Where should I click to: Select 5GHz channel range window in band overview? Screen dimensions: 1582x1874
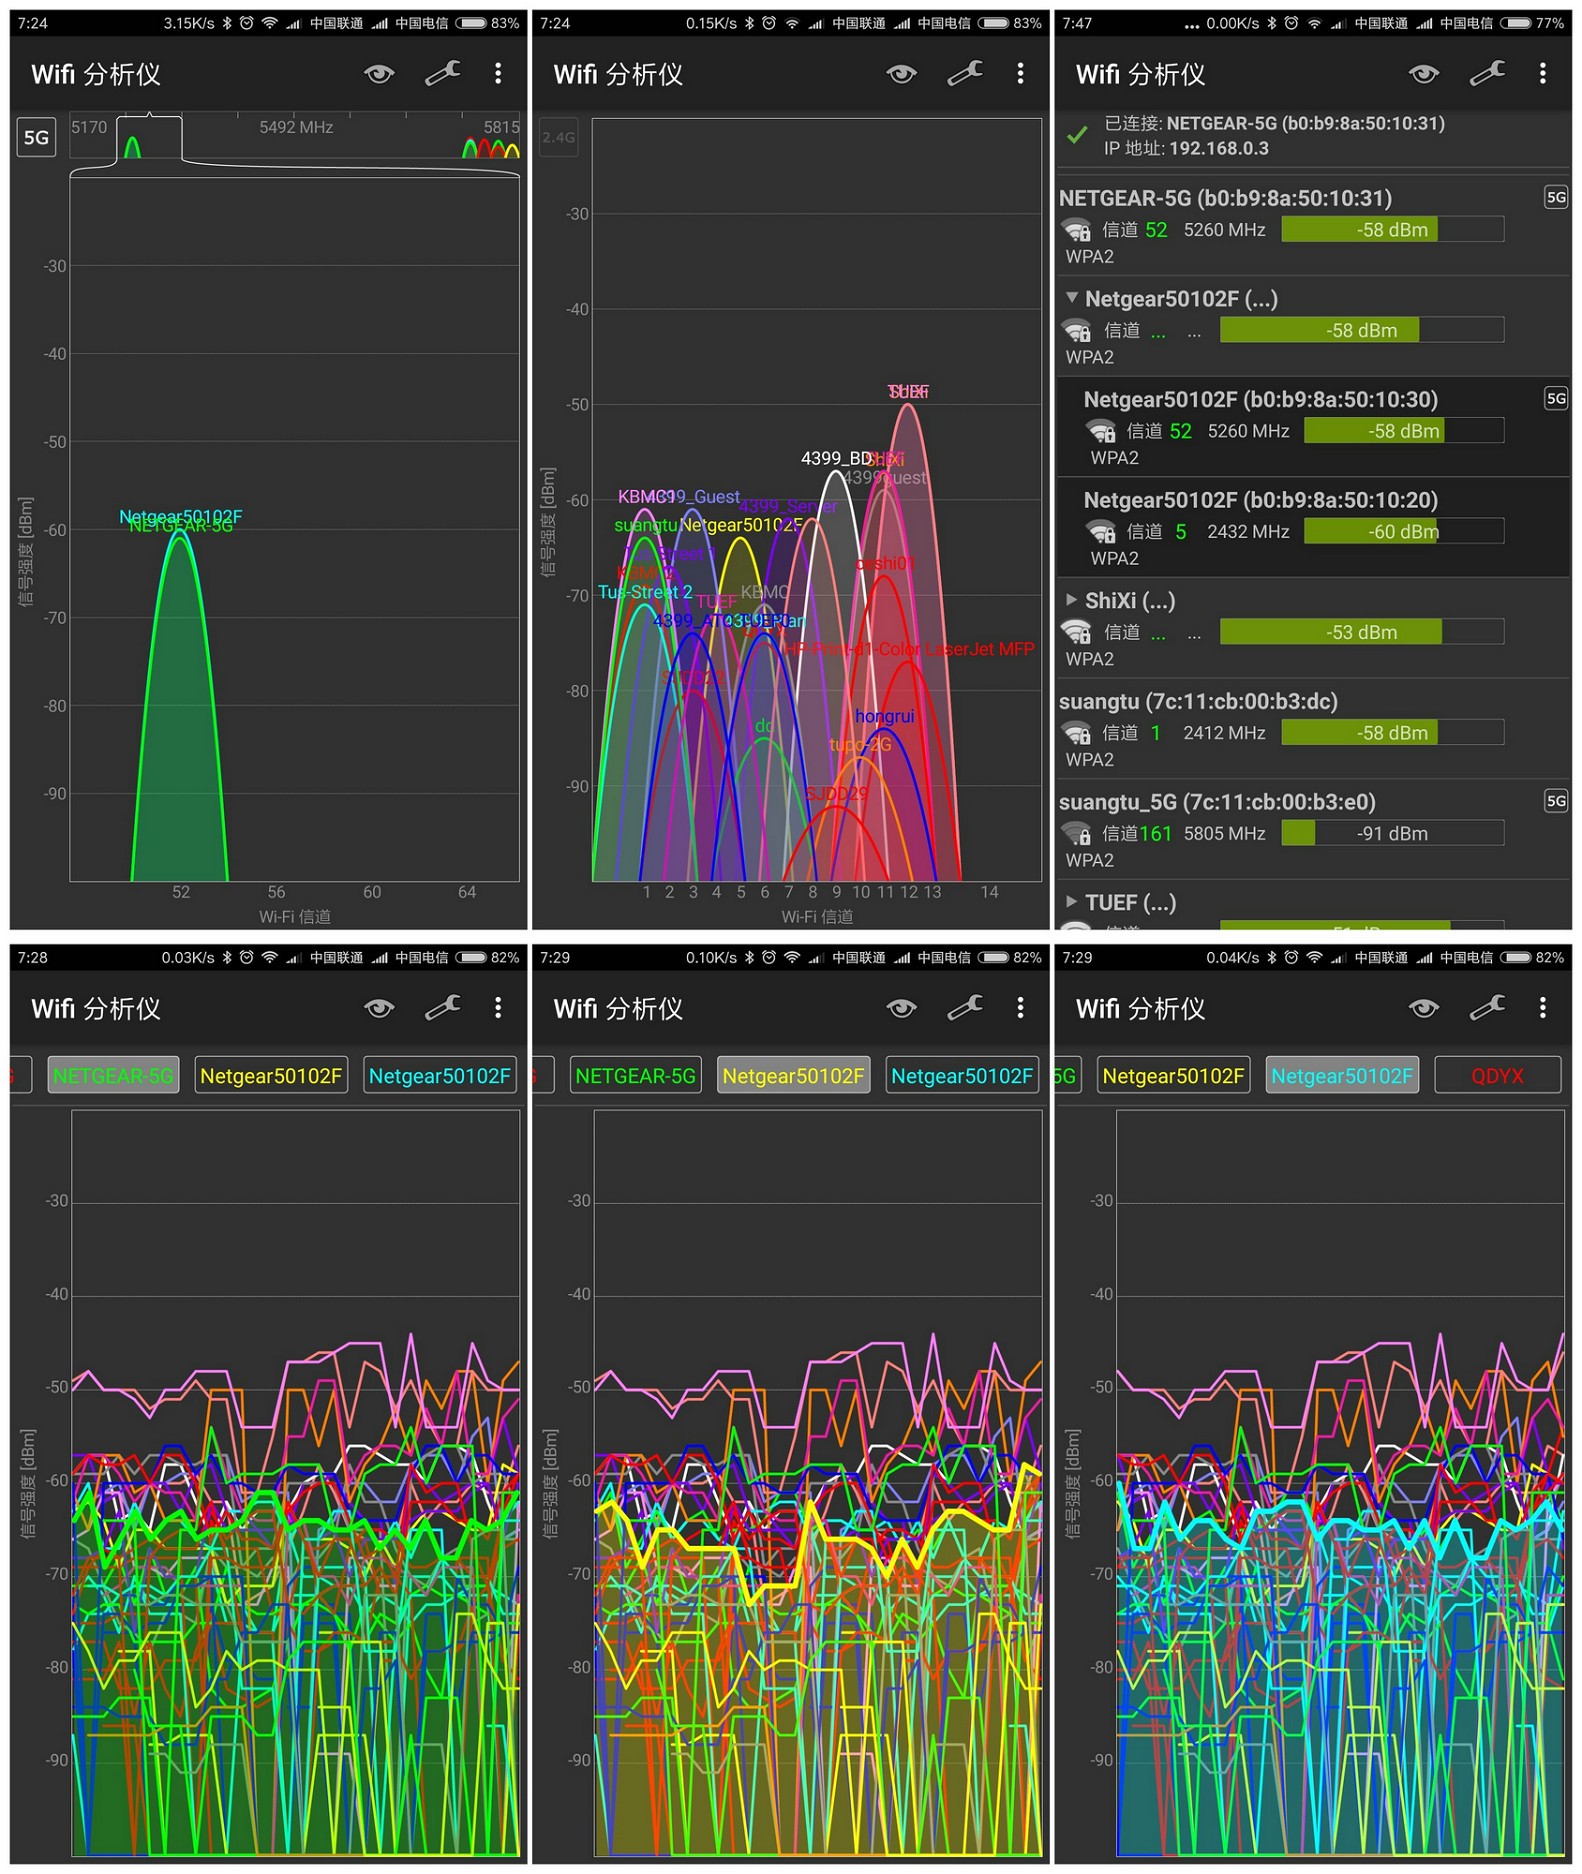coord(149,138)
